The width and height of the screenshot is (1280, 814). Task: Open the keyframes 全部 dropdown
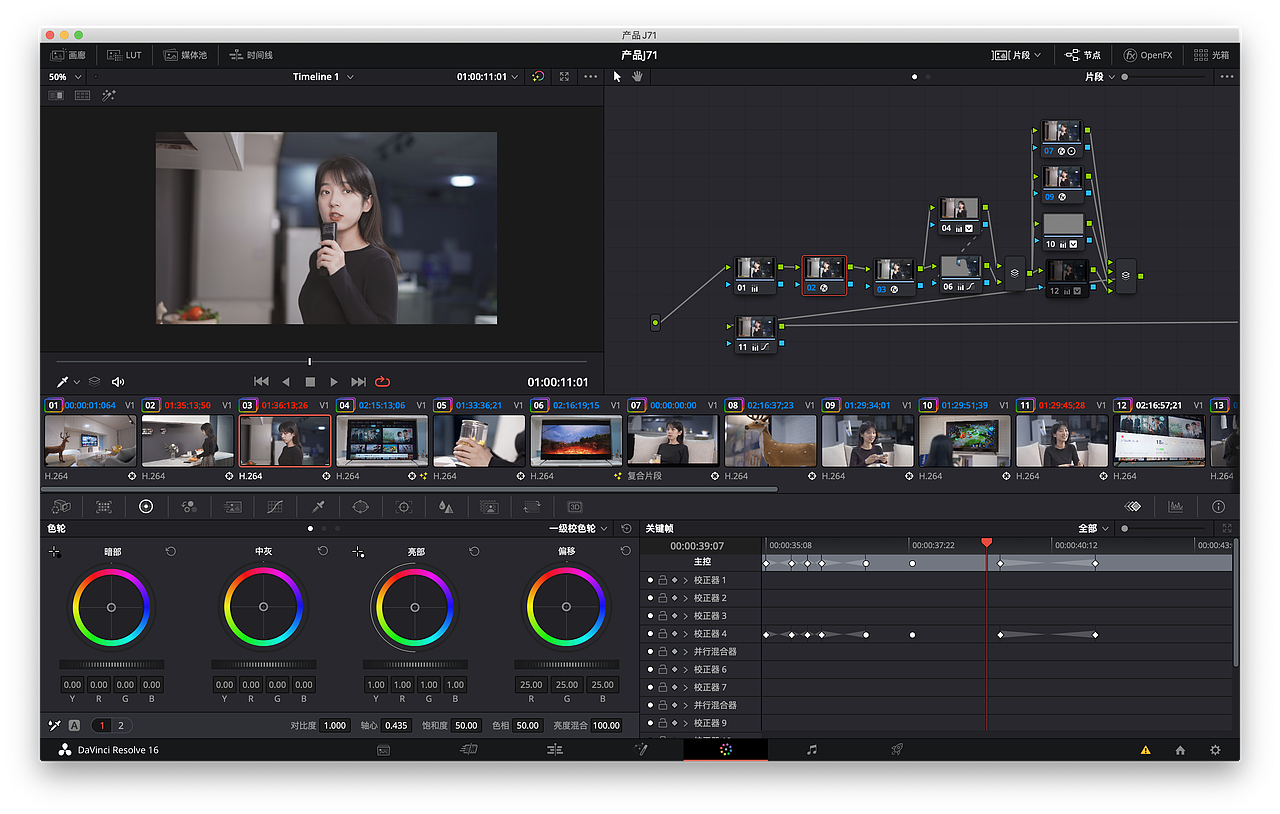1093,528
